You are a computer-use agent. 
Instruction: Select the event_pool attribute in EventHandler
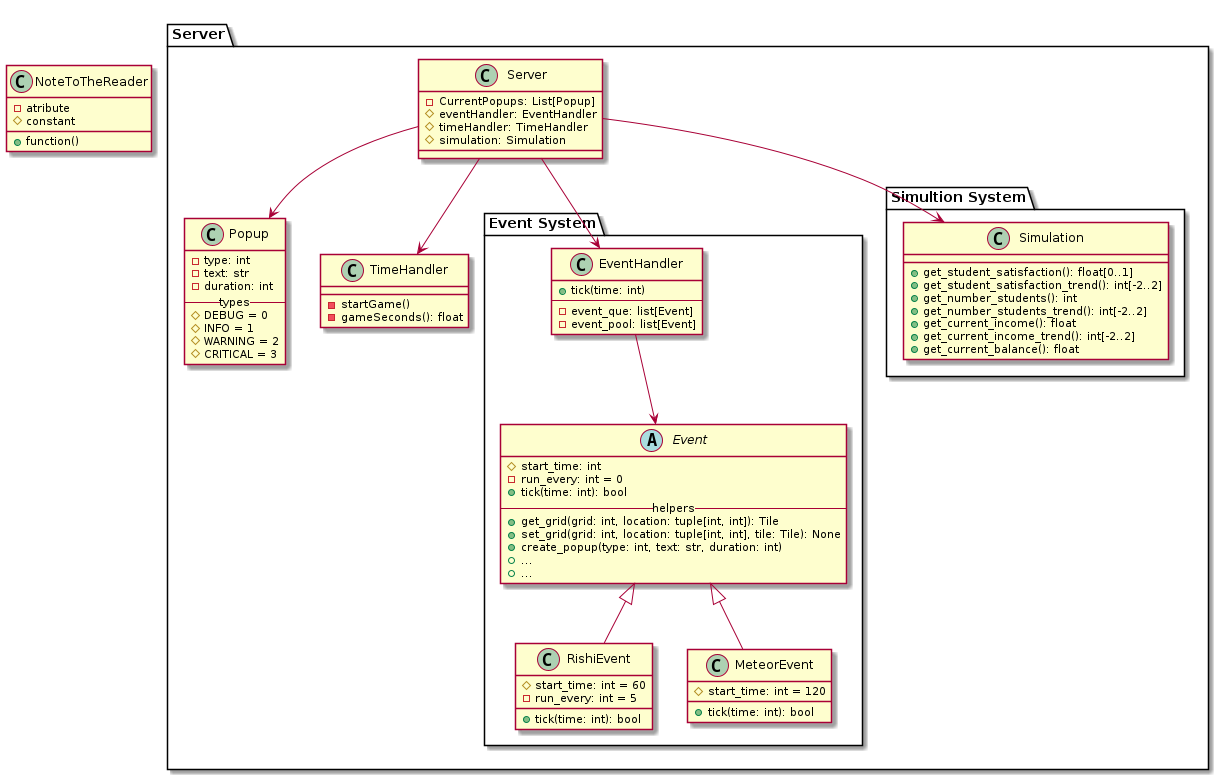coord(631,325)
